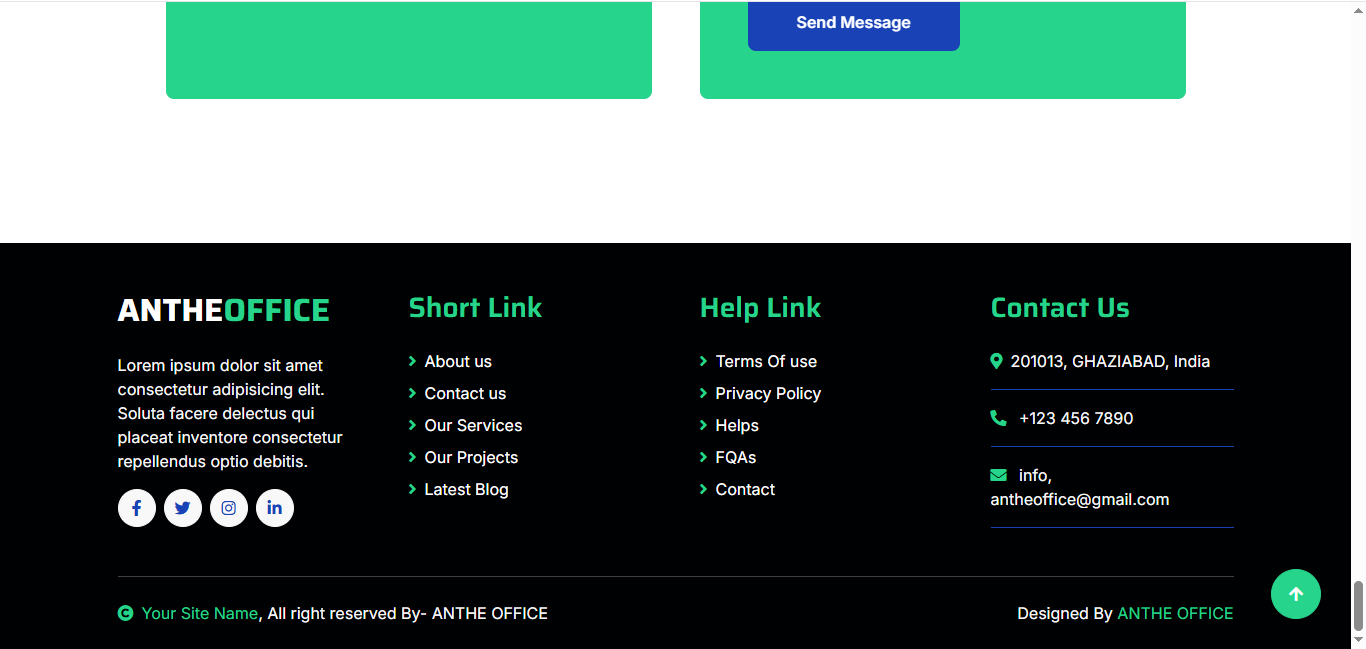
Task: Open the Contact us link under Short Link
Action: [x=464, y=393]
